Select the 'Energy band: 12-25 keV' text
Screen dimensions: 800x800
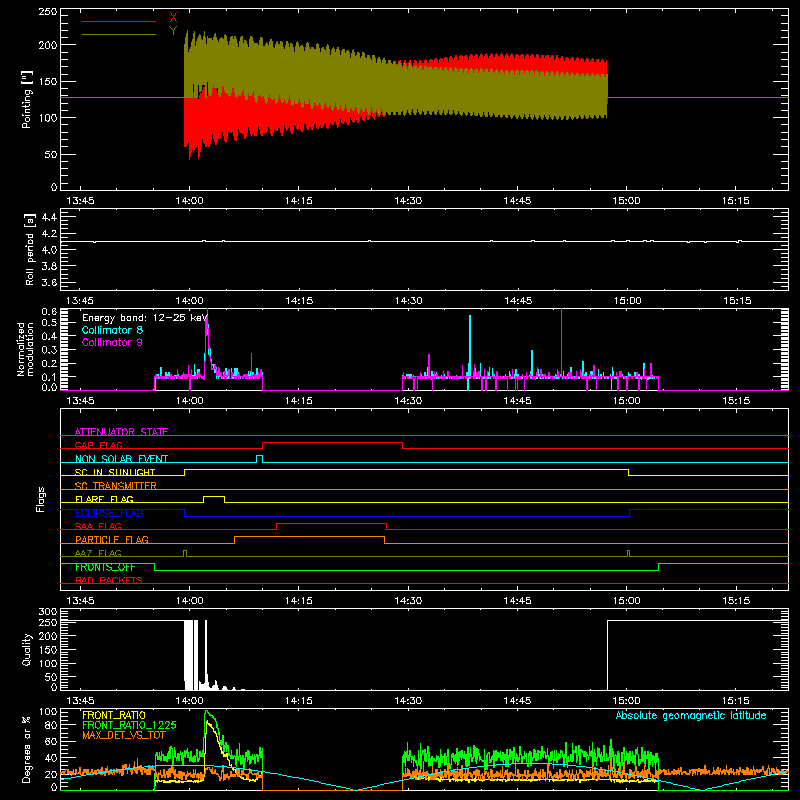[x=144, y=318]
